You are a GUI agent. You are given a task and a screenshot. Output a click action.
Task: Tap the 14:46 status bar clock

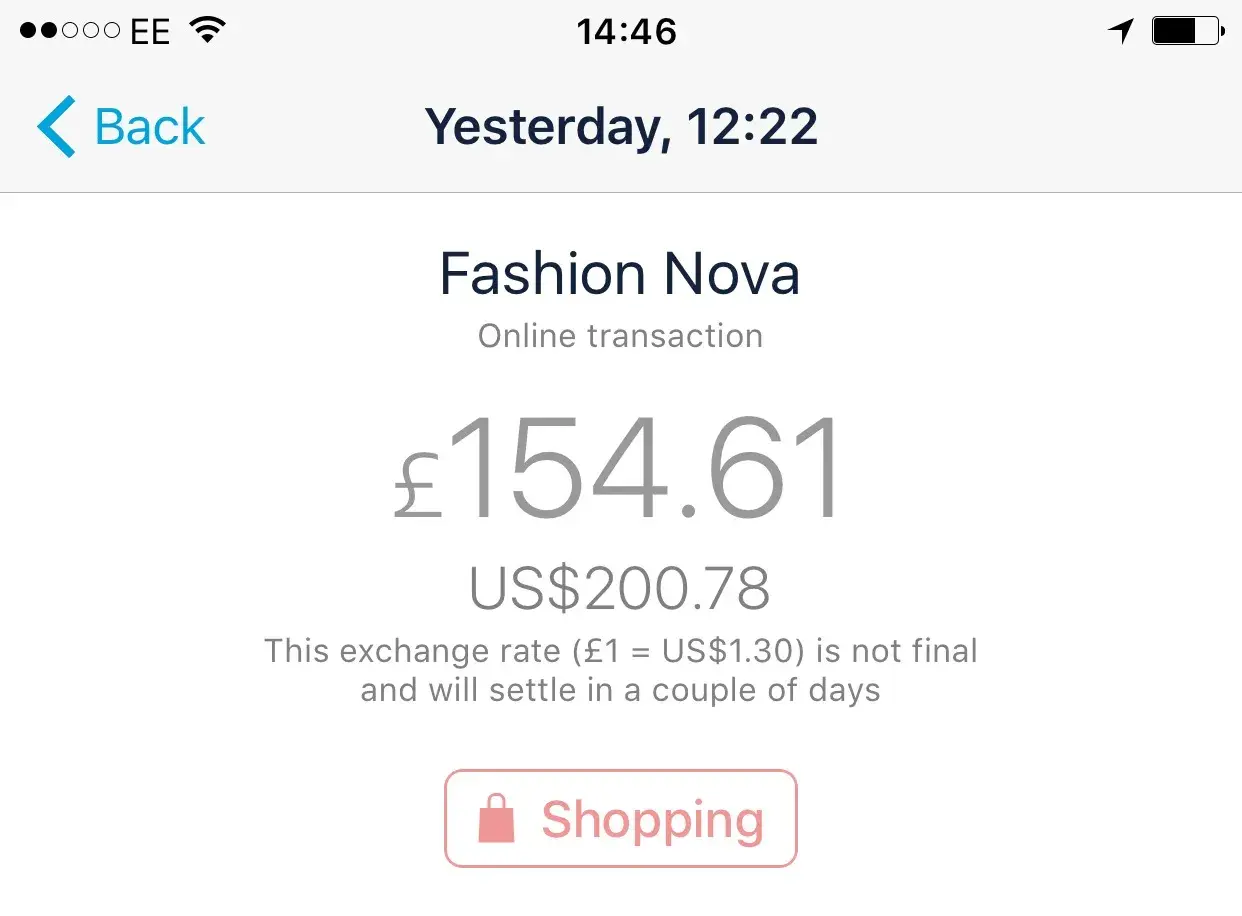coord(627,32)
